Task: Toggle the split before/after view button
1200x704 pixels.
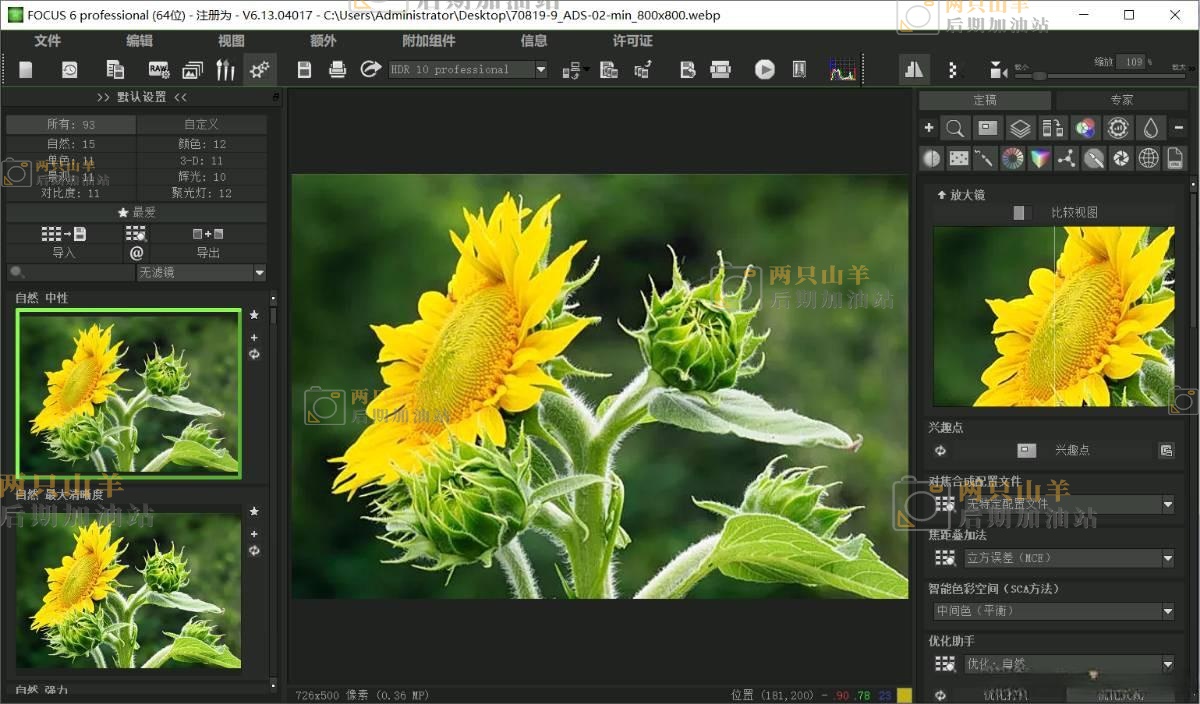Action: [913, 69]
